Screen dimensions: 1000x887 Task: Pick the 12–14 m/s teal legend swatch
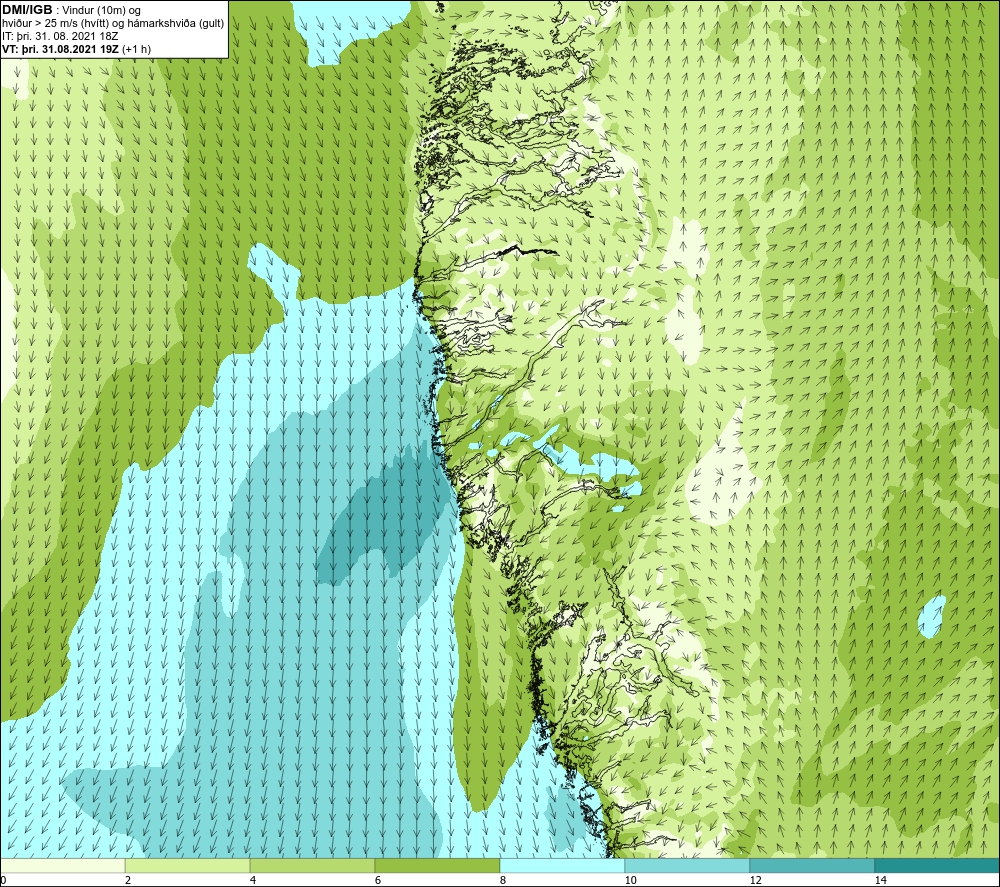[812, 865]
